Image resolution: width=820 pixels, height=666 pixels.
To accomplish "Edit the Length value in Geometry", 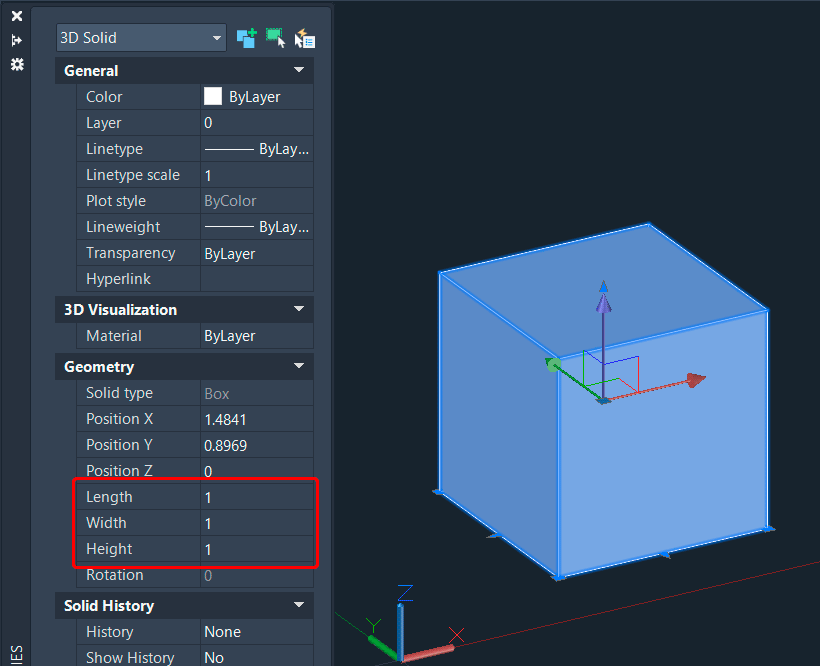I will 257,496.
